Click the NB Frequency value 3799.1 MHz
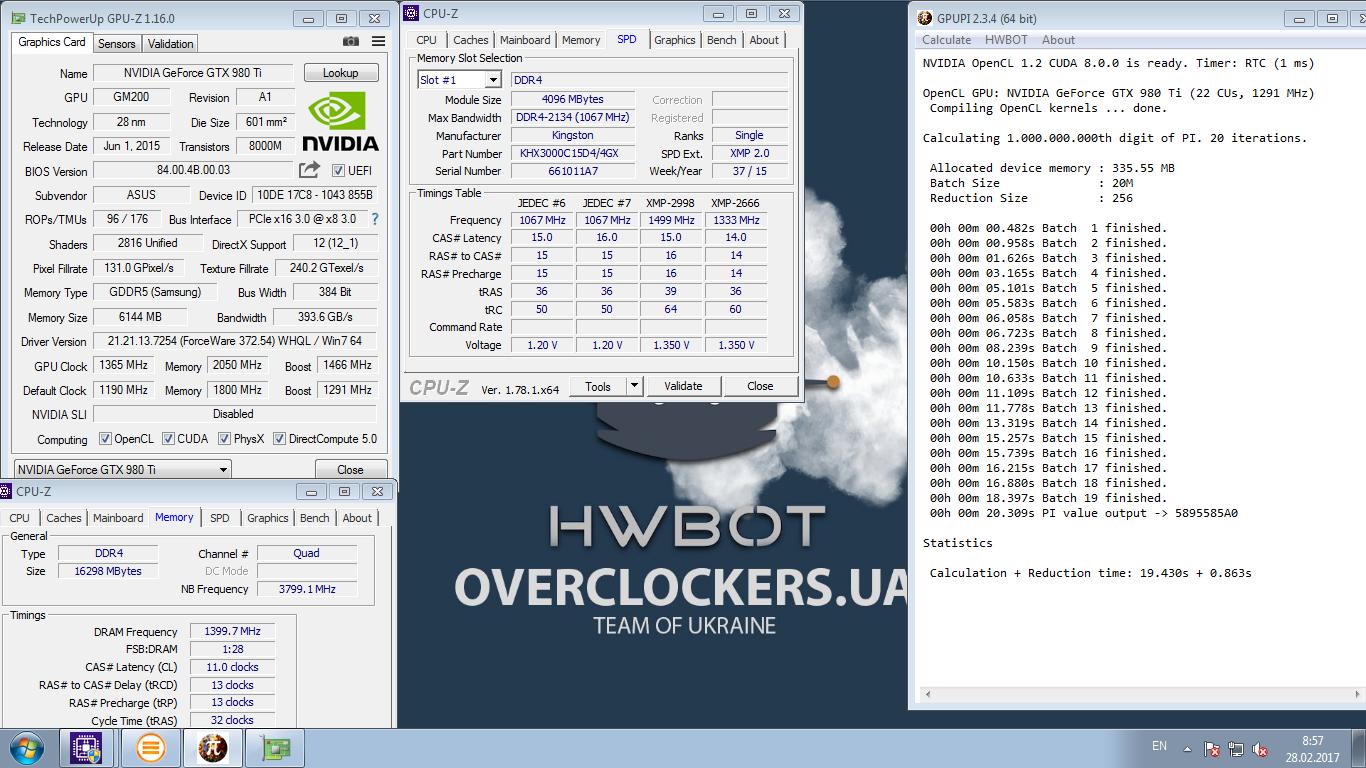The height and width of the screenshot is (768, 1366). [x=307, y=589]
